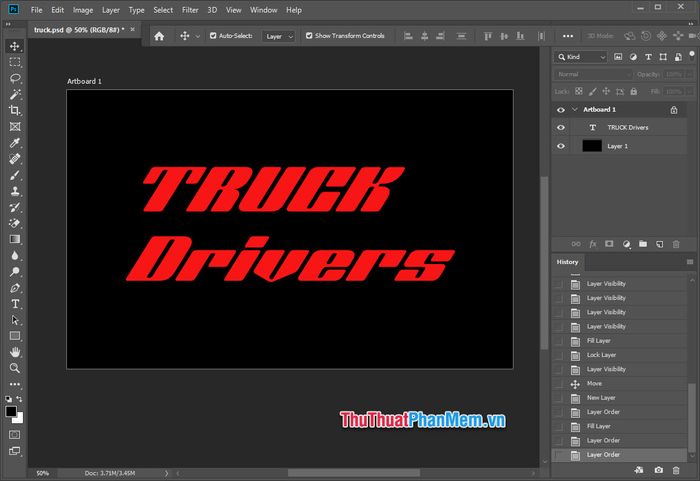700x481 pixels.
Task: Select the Hand tool
Action: pyautogui.click(x=15, y=352)
